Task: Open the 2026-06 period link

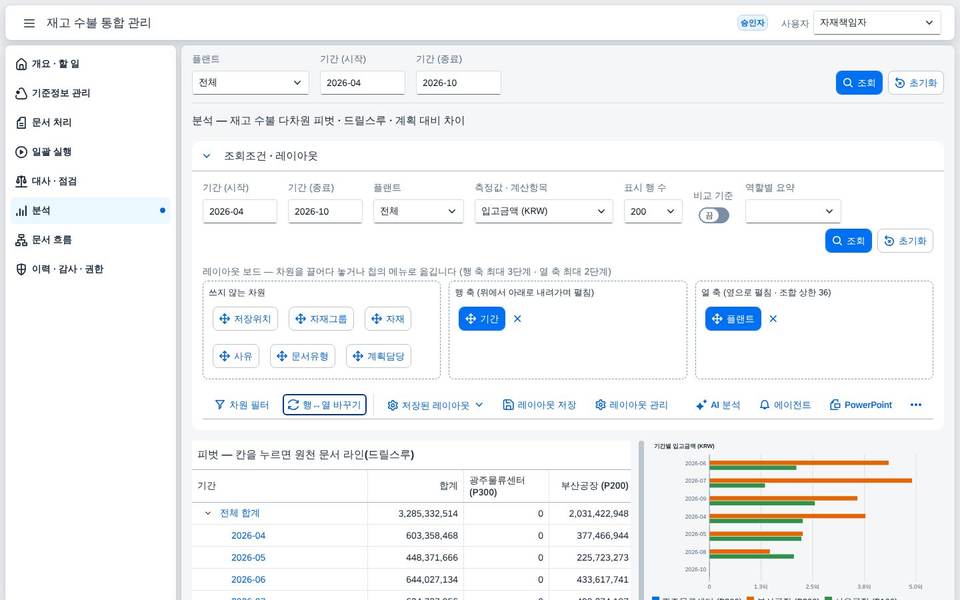Action: tap(249, 580)
